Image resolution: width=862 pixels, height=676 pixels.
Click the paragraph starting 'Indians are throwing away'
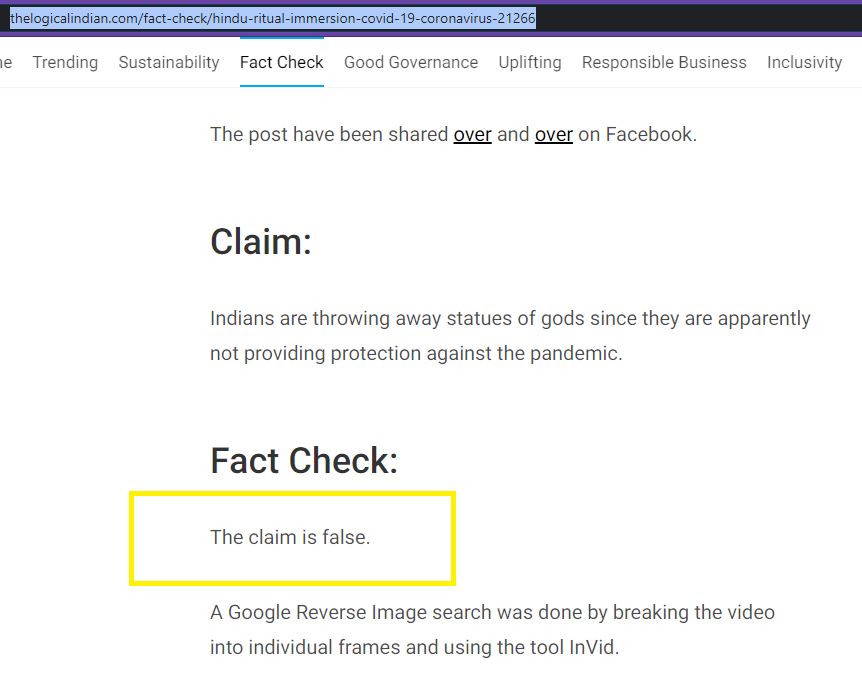(510, 336)
